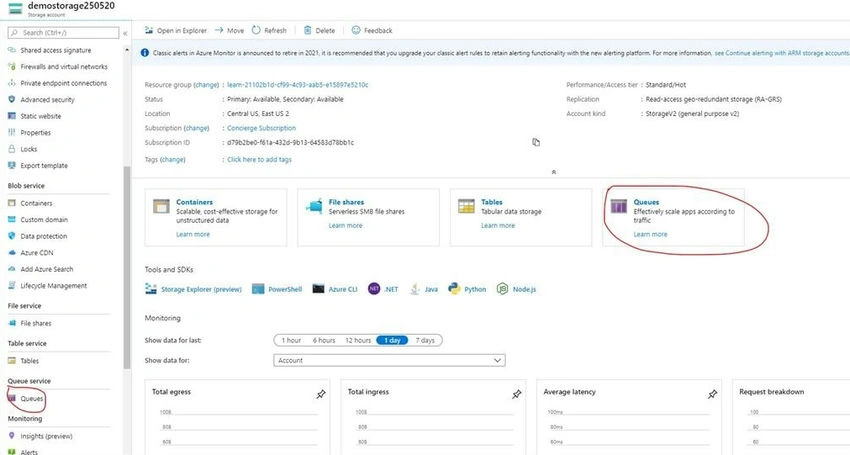Open the Tables tile icon
This screenshot has width=850, height=455.
[x=466, y=206]
